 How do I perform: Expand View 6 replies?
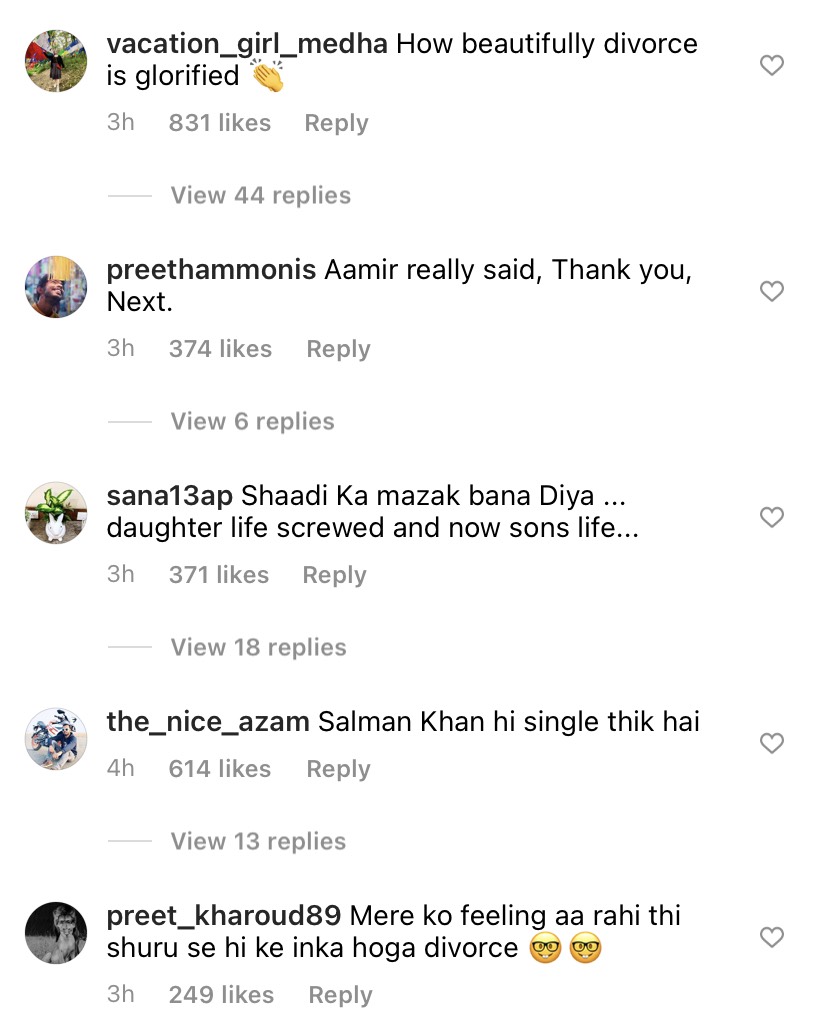click(x=252, y=422)
